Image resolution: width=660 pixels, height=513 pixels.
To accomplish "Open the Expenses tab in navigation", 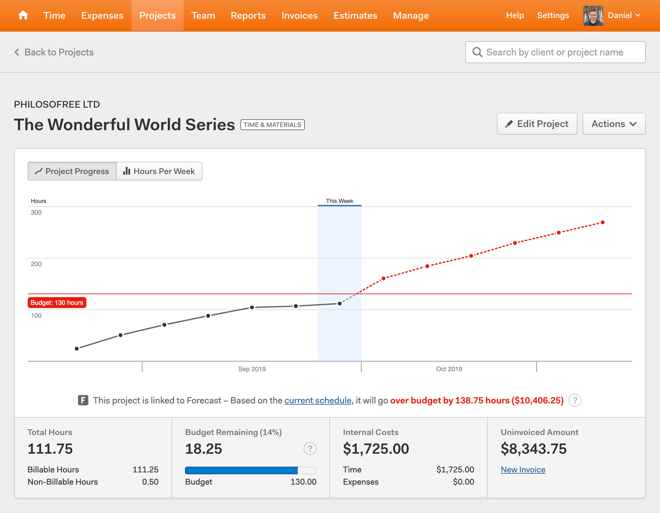I will point(102,15).
